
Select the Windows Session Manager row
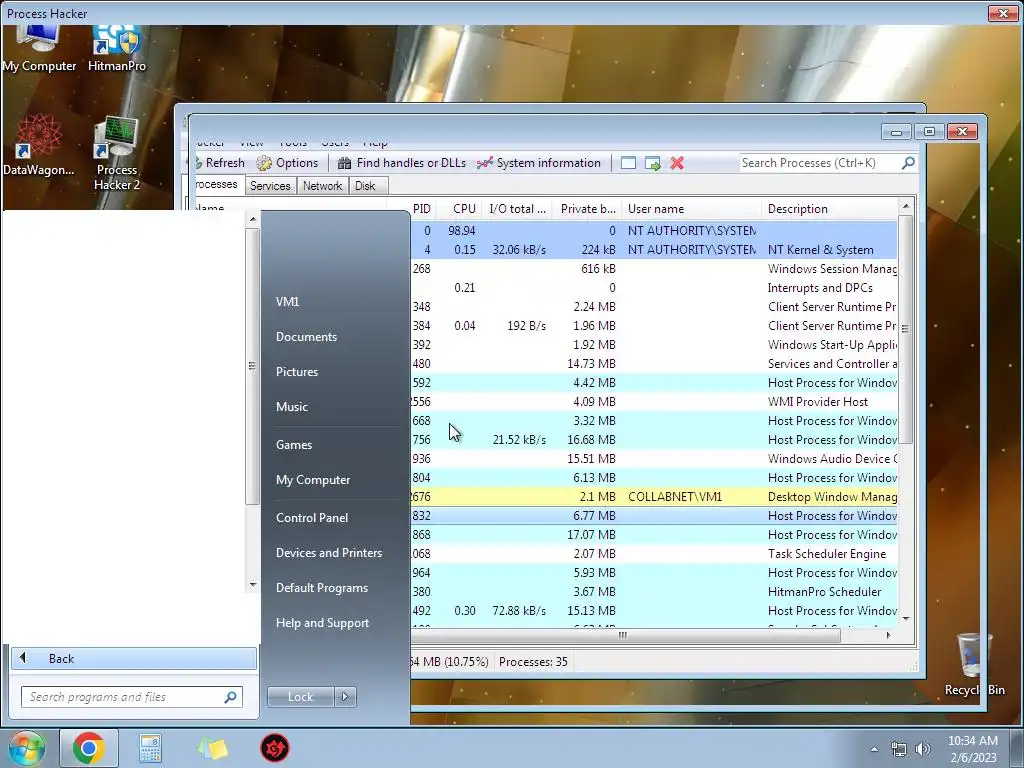point(654,268)
